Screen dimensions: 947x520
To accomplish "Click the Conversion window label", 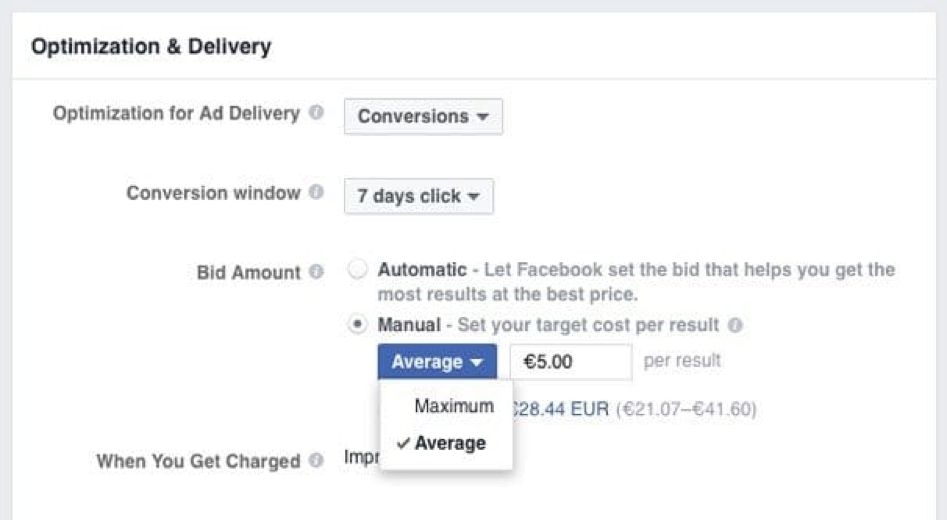I will 213,193.
